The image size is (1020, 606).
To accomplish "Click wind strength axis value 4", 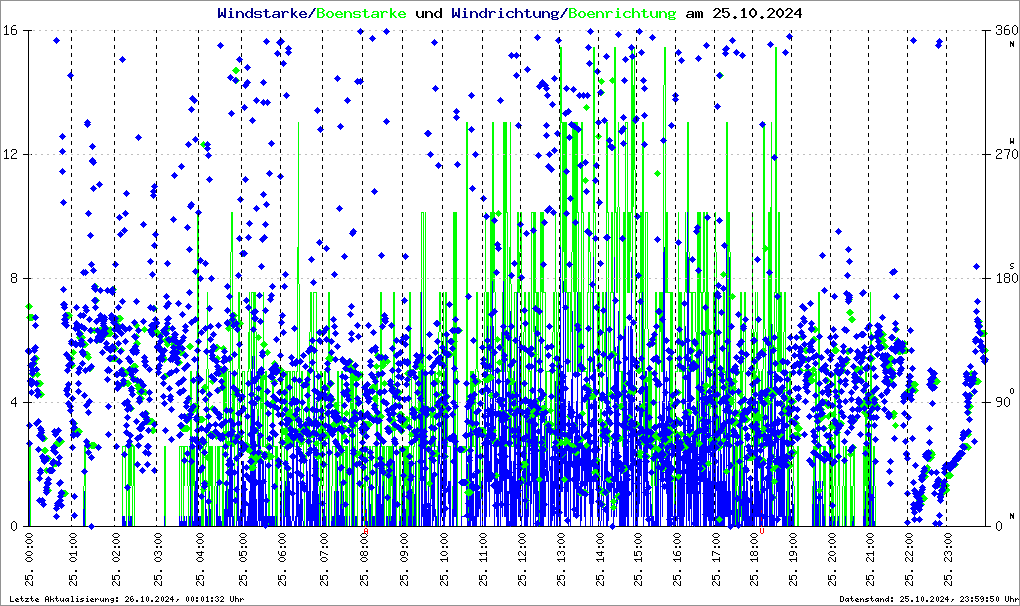I will pos(12,402).
